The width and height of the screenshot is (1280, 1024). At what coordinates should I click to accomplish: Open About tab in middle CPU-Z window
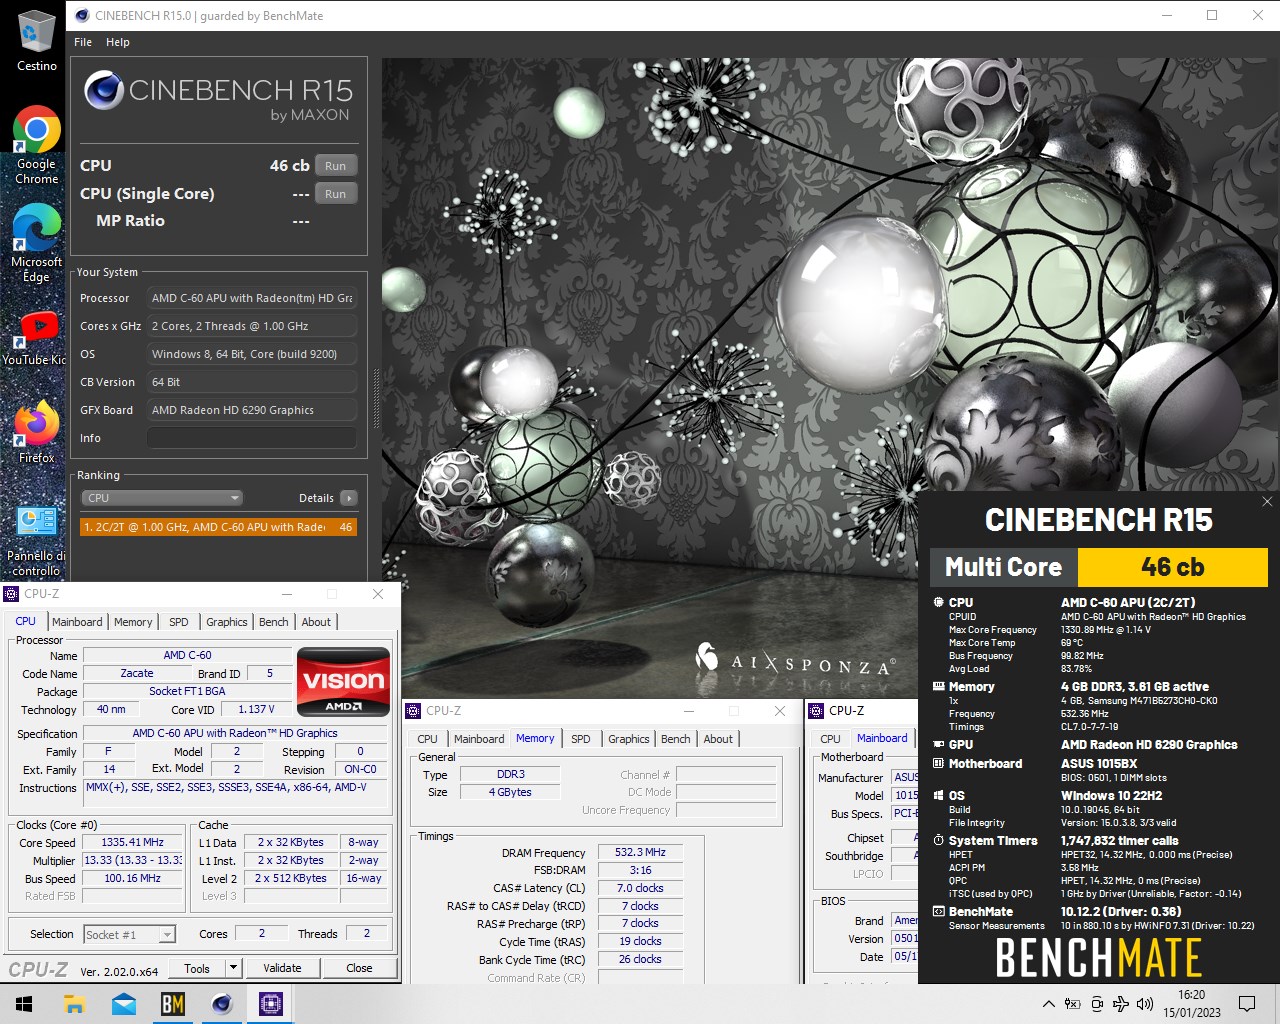coord(718,739)
